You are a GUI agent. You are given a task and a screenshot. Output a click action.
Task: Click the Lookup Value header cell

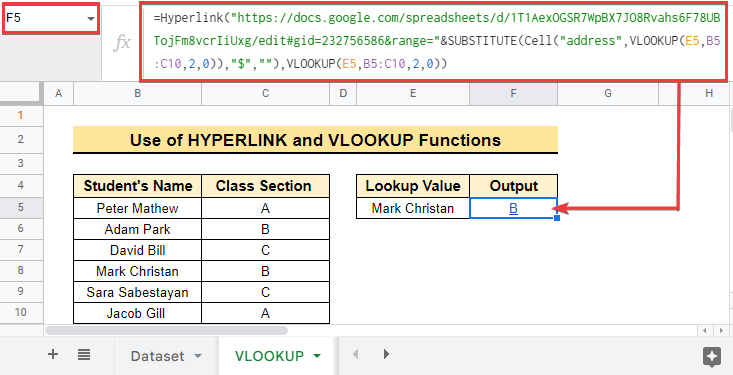coord(413,186)
